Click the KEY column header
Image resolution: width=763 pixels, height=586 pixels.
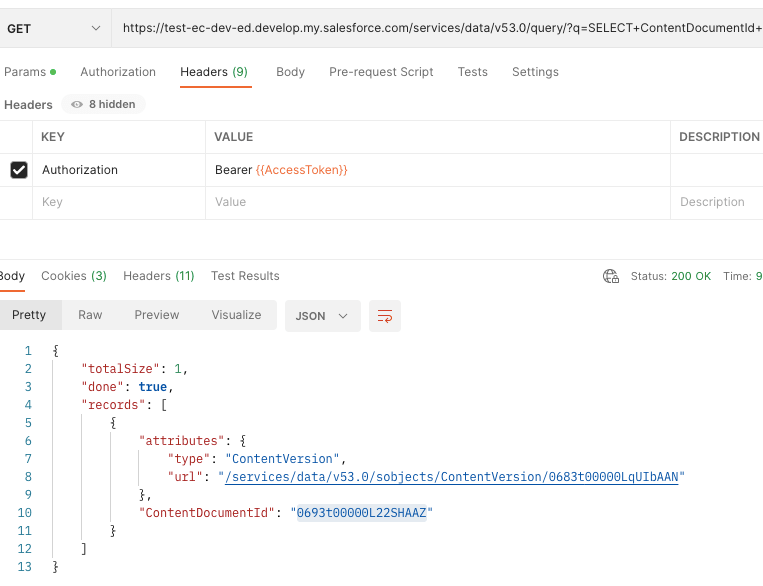[x=53, y=137]
